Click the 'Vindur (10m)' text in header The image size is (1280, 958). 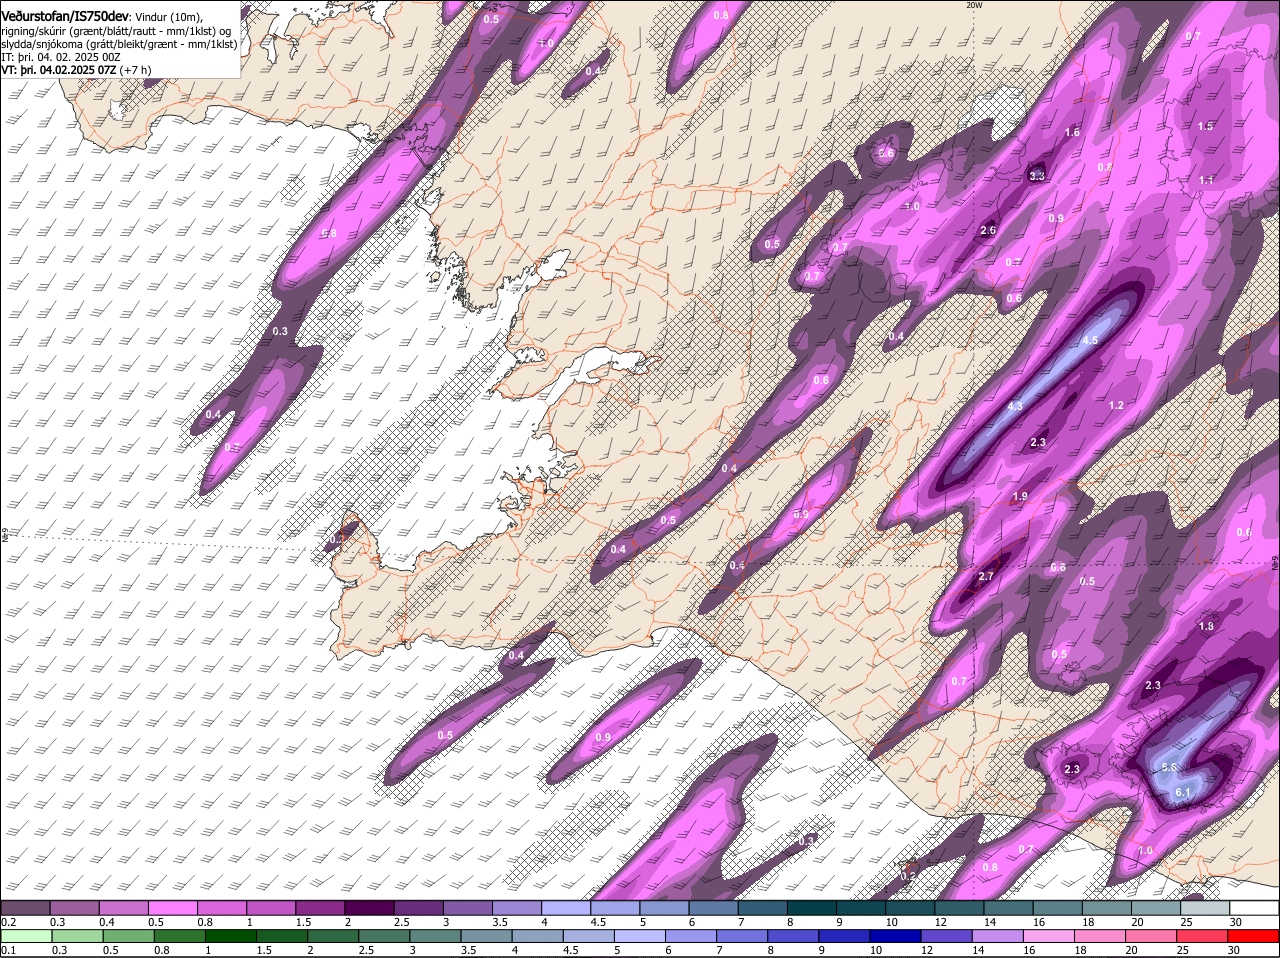[x=168, y=17]
